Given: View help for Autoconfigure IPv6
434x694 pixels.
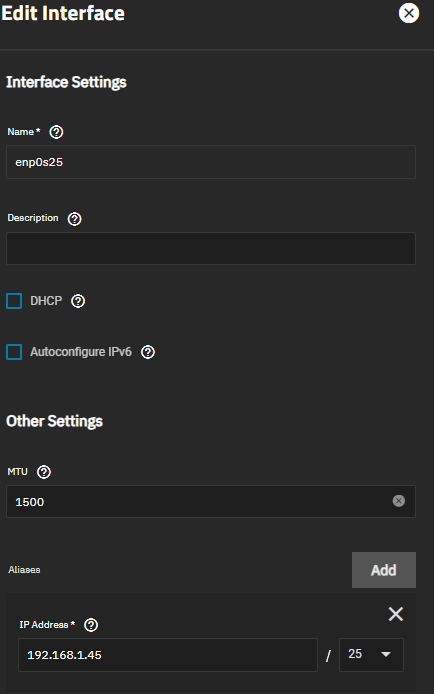Looking at the screenshot, I should point(148,352).
